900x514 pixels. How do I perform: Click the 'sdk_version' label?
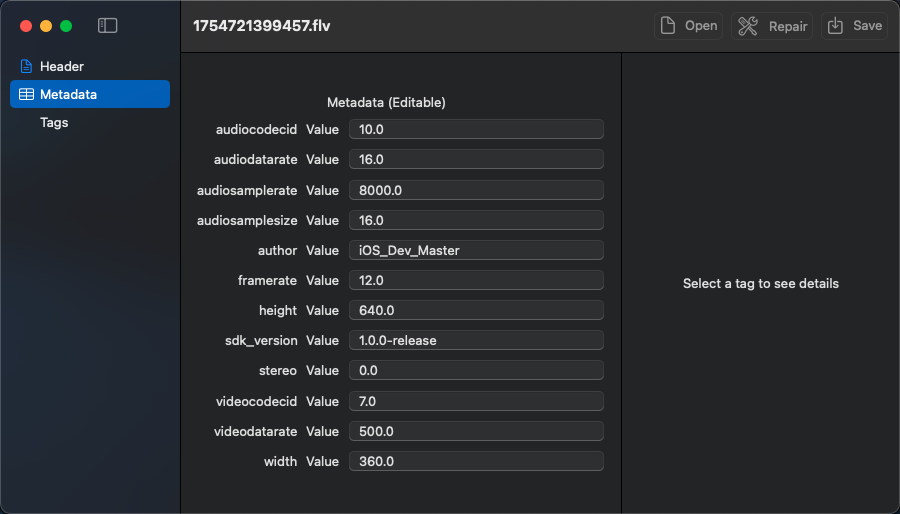click(261, 341)
